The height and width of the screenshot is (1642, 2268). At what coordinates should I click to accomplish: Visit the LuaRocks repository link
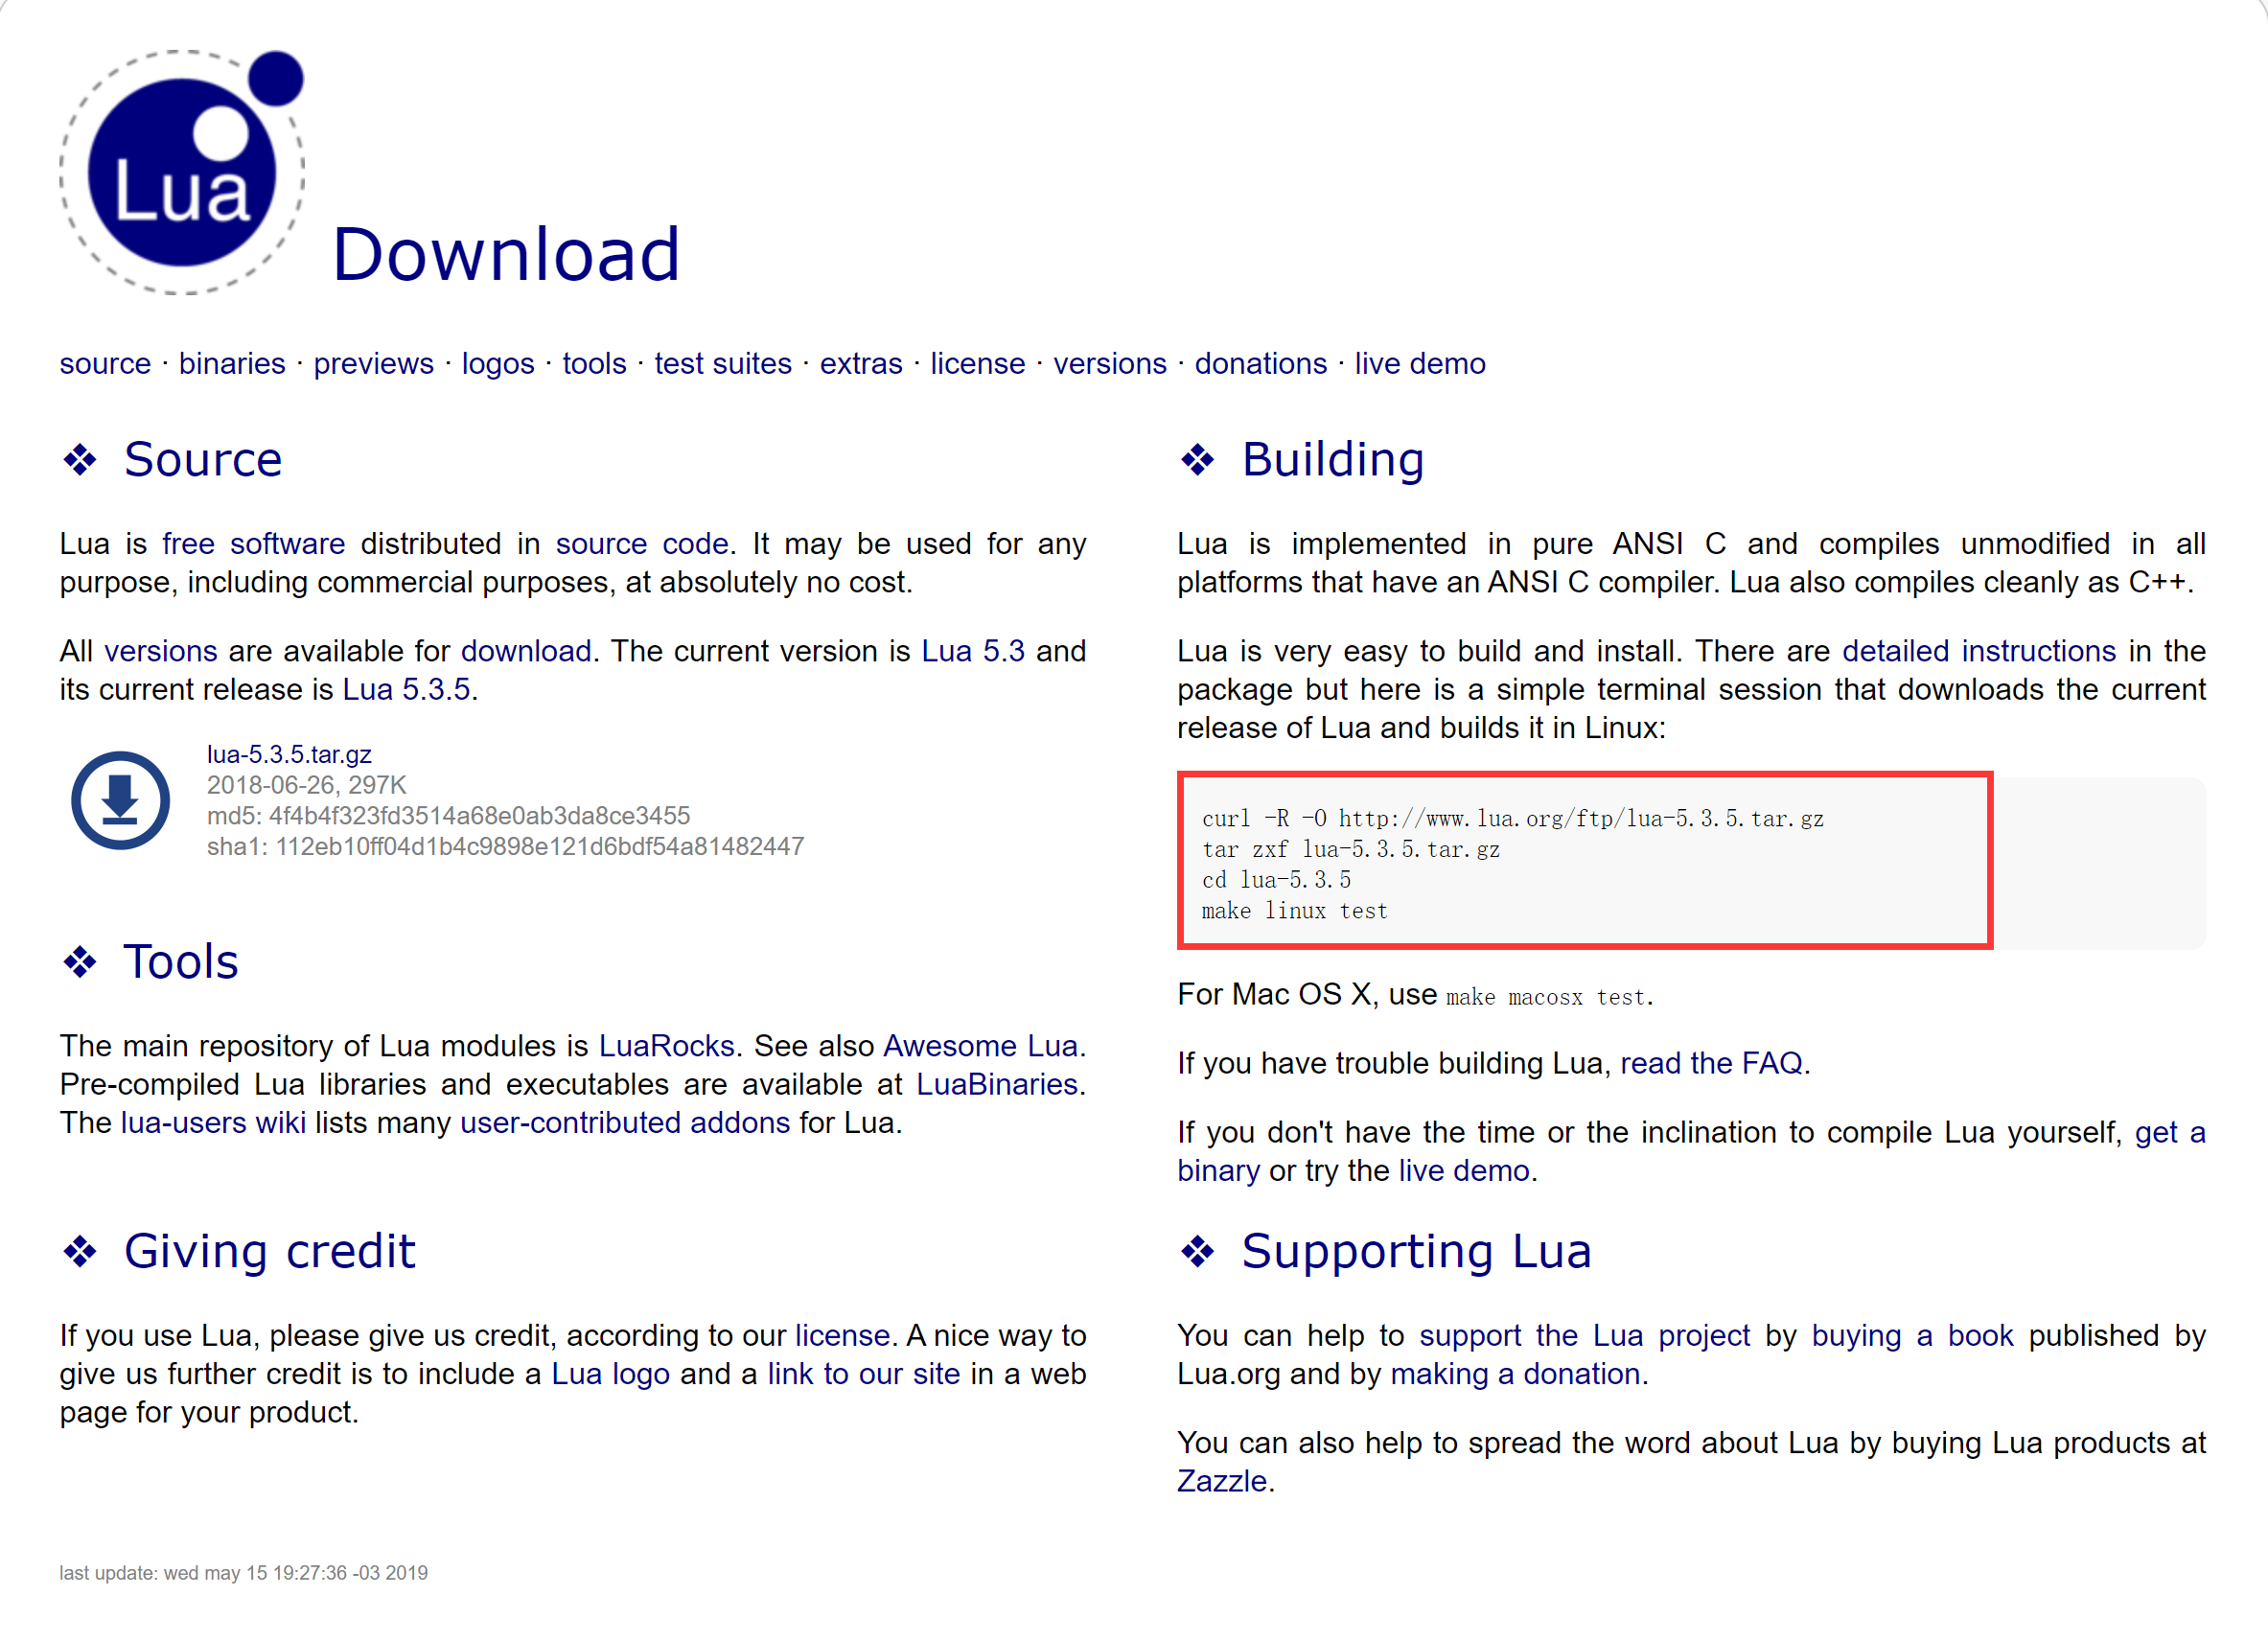[666, 1045]
